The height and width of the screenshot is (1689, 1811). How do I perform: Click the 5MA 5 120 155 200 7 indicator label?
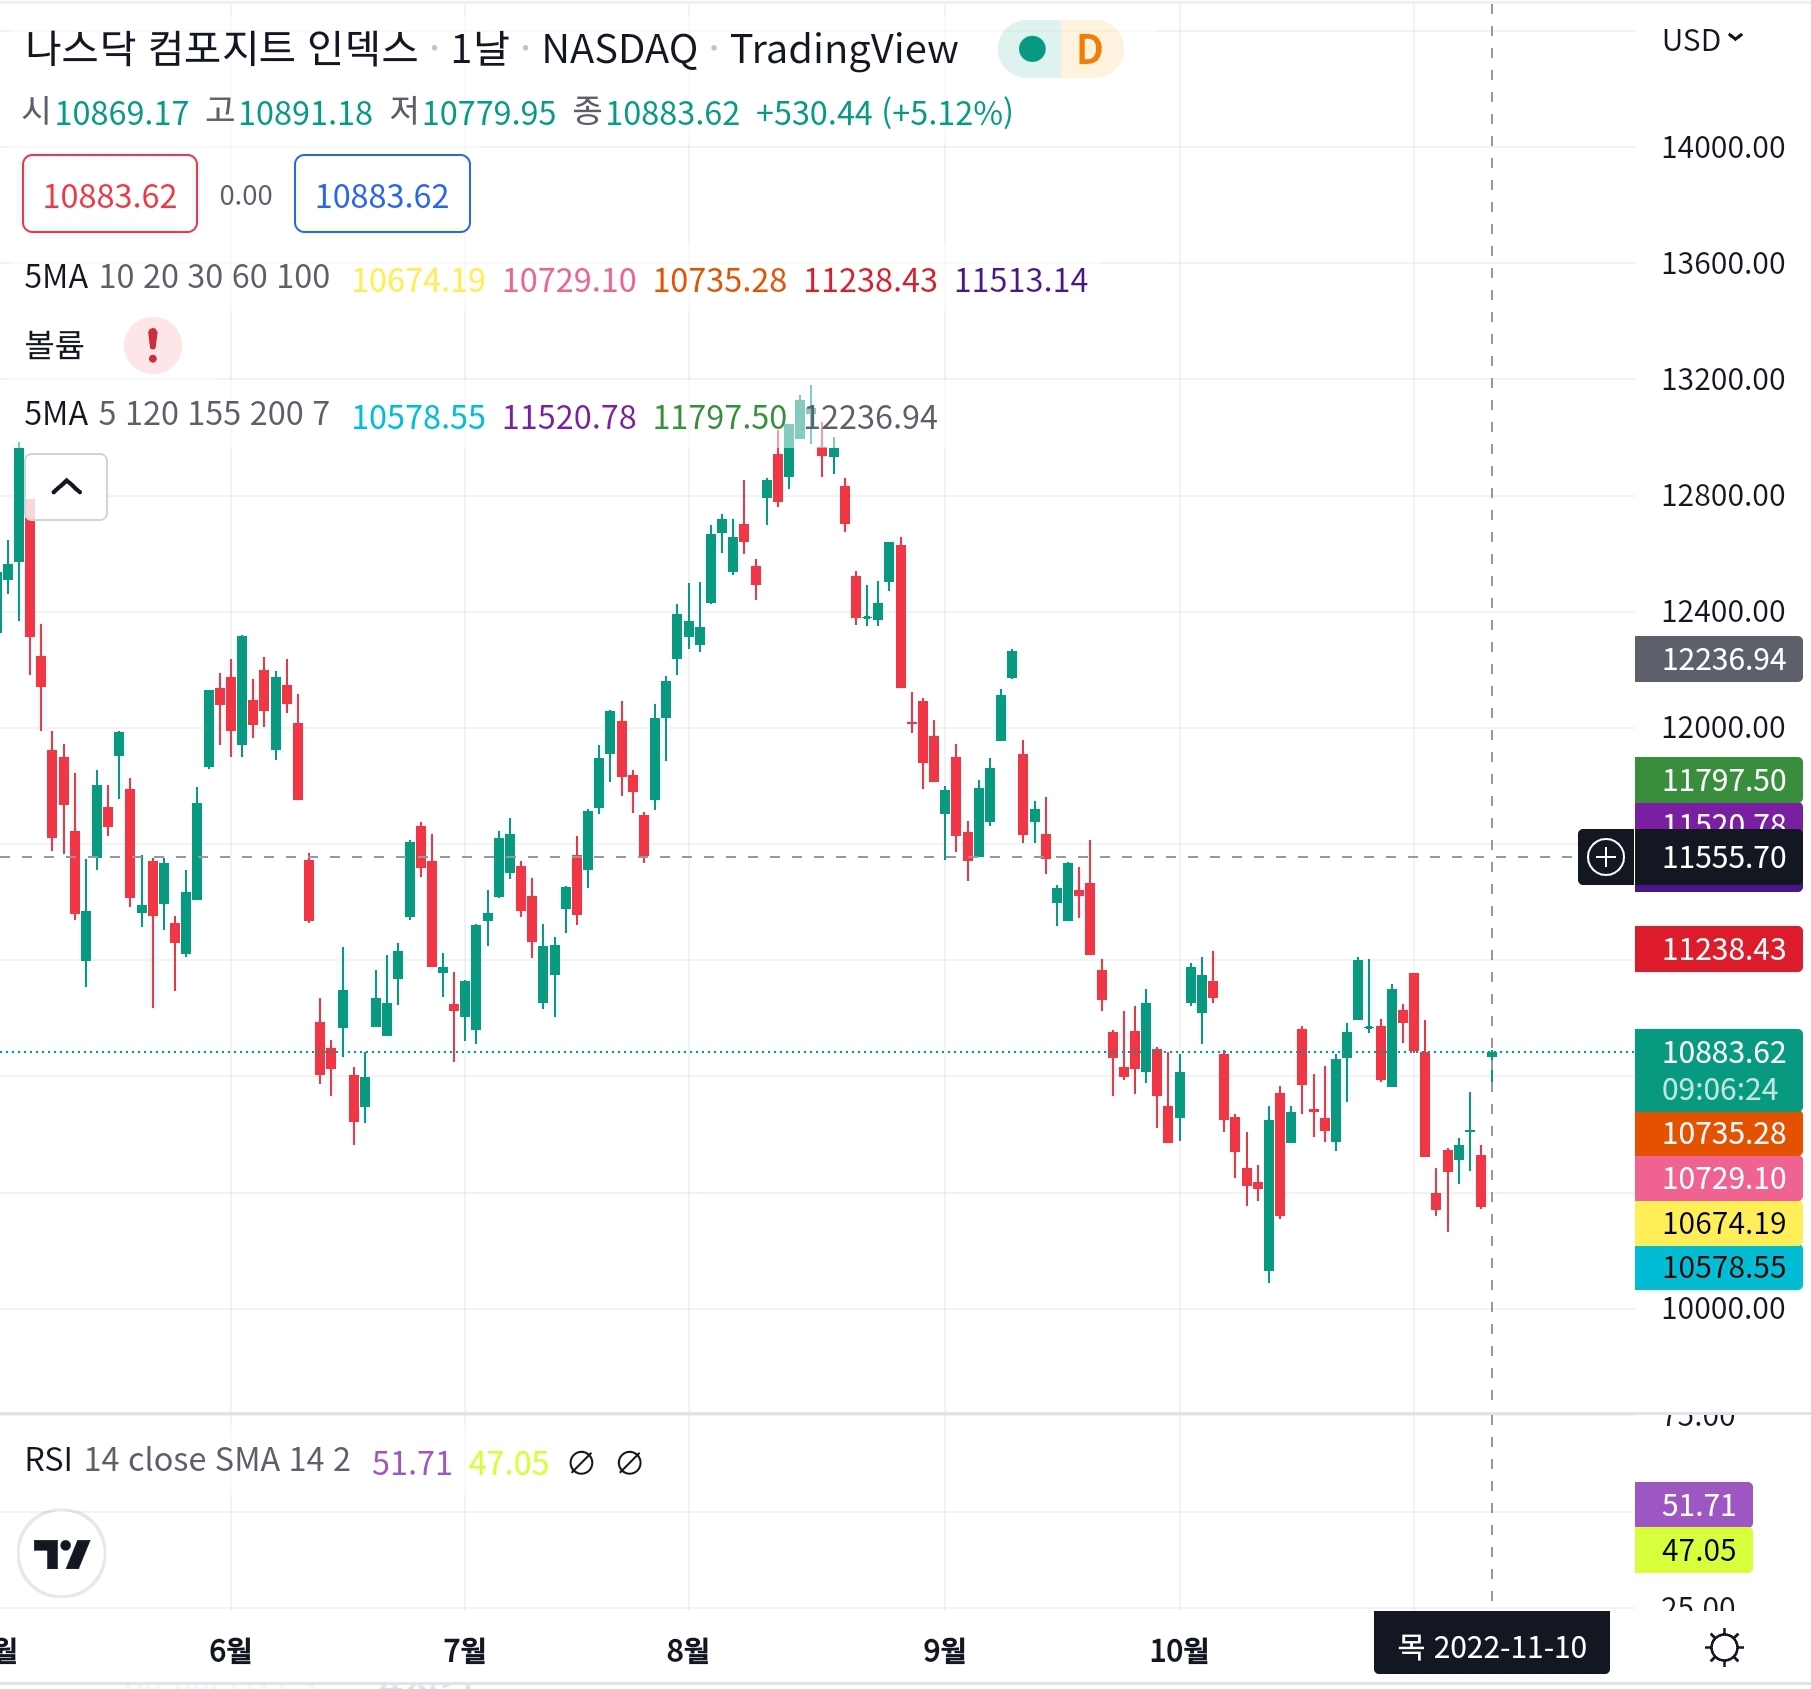(x=177, y=413)
